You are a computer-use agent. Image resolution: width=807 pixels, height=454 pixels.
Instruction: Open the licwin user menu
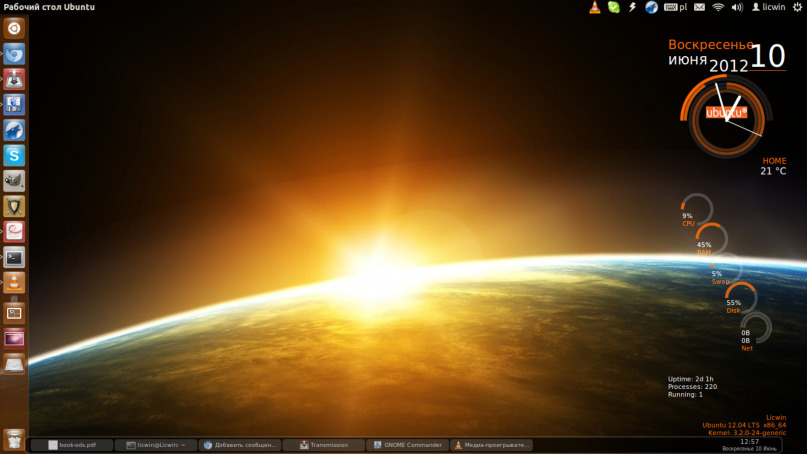[768, 7]
